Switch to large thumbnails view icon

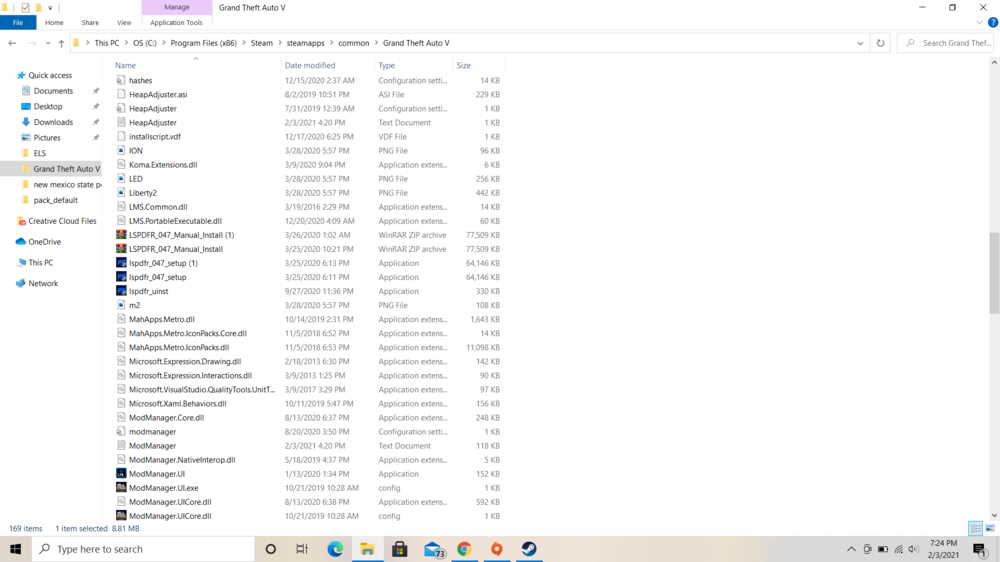point(990,528)
